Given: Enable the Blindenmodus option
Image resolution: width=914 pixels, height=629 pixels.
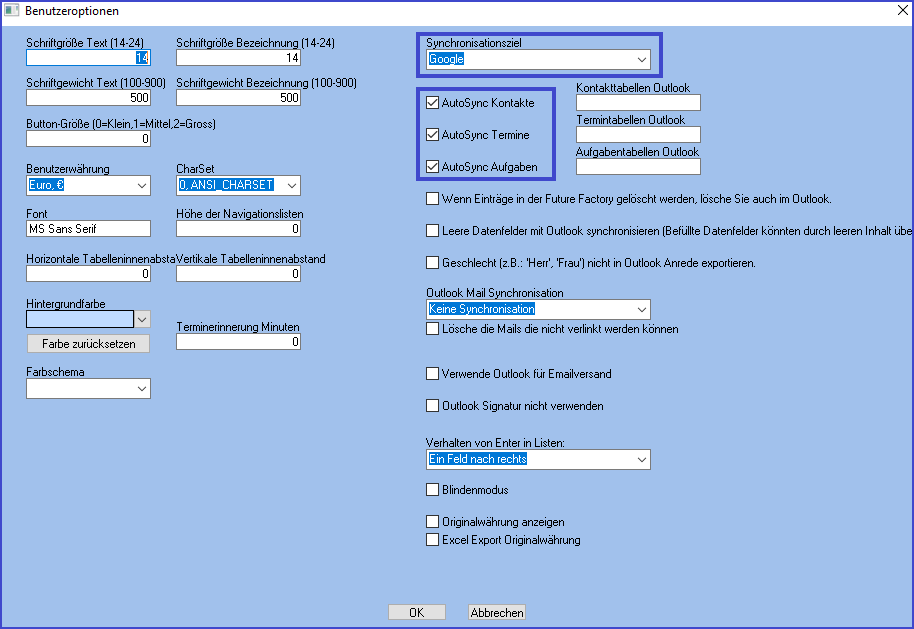Looking at the screenshot, I should click(x=433, y=490).
